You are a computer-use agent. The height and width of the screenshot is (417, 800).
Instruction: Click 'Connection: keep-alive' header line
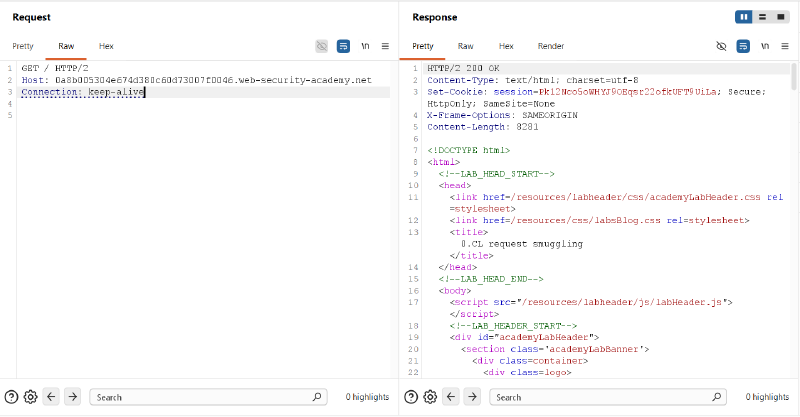coord(83,92)
